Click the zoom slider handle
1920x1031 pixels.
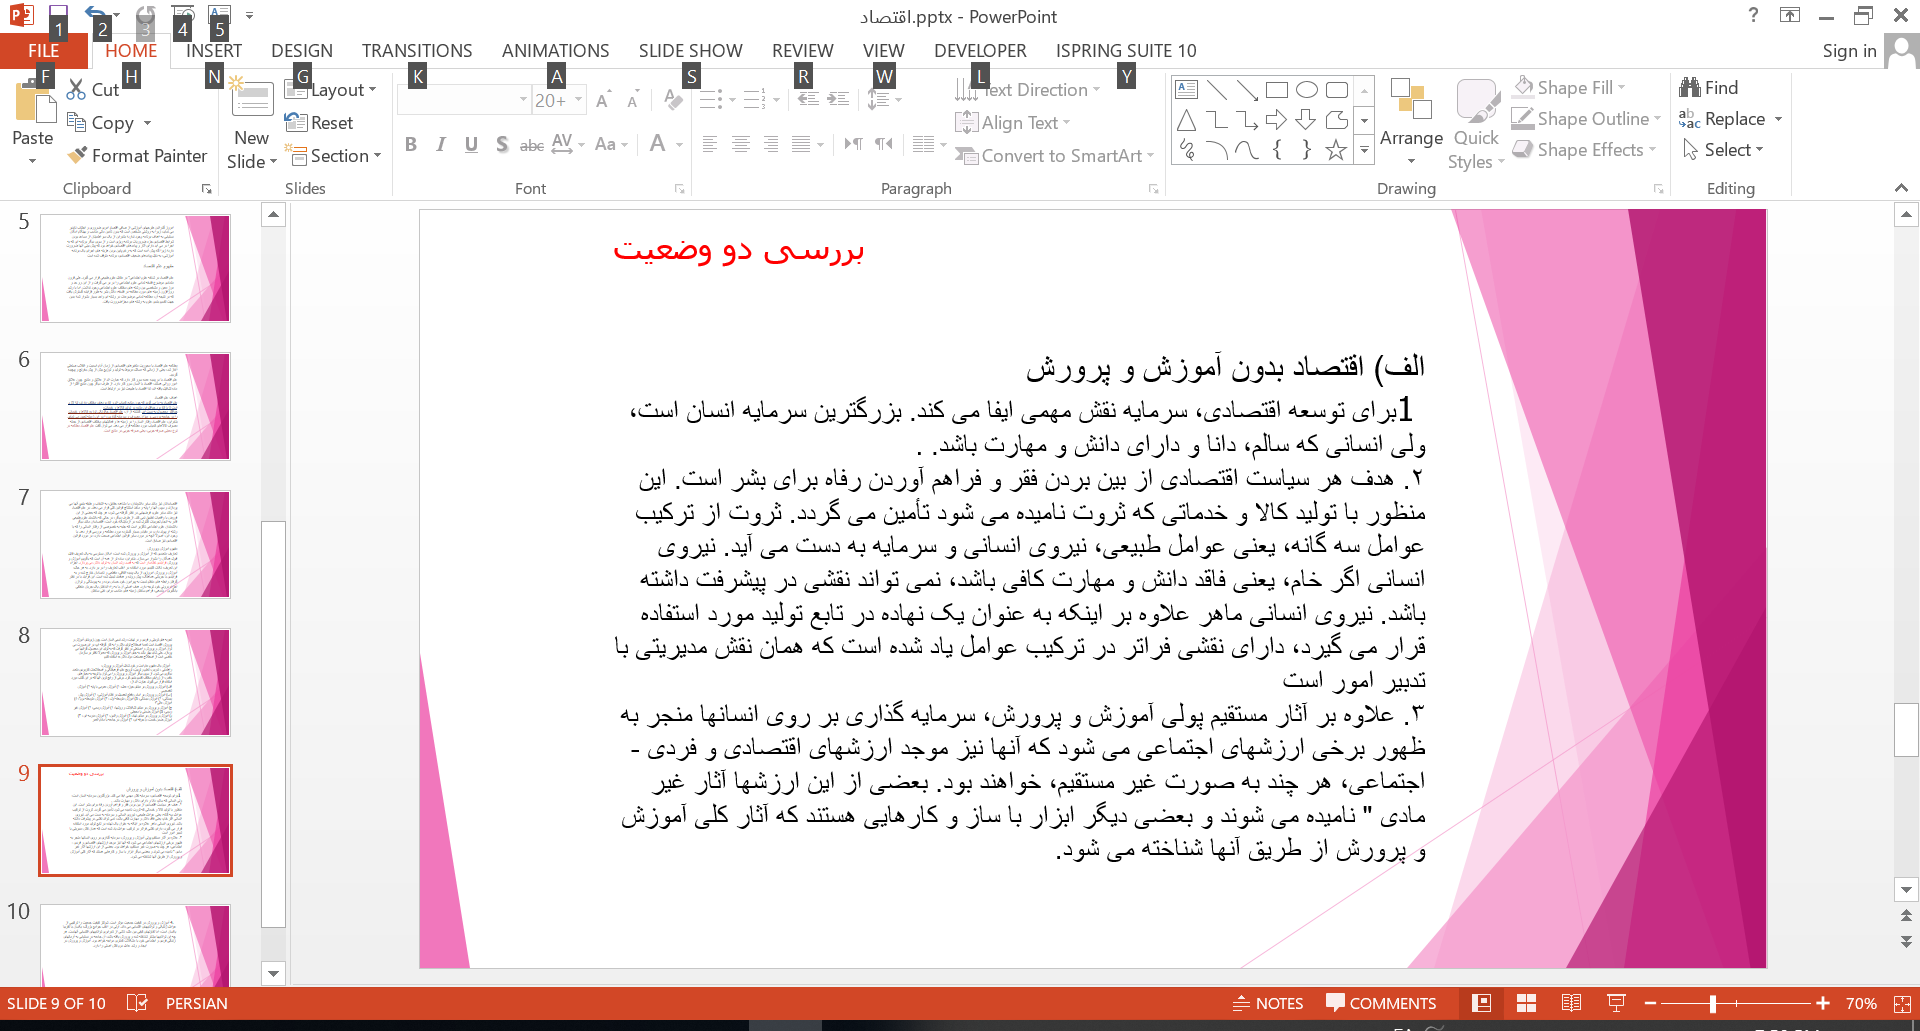[1713, 1003]
